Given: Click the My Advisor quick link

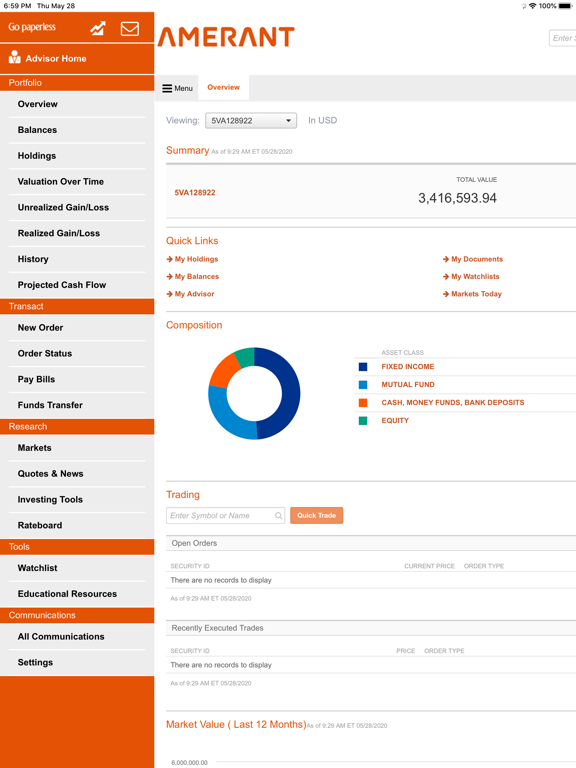Looking at the screenshot, I should click(194, 294).
